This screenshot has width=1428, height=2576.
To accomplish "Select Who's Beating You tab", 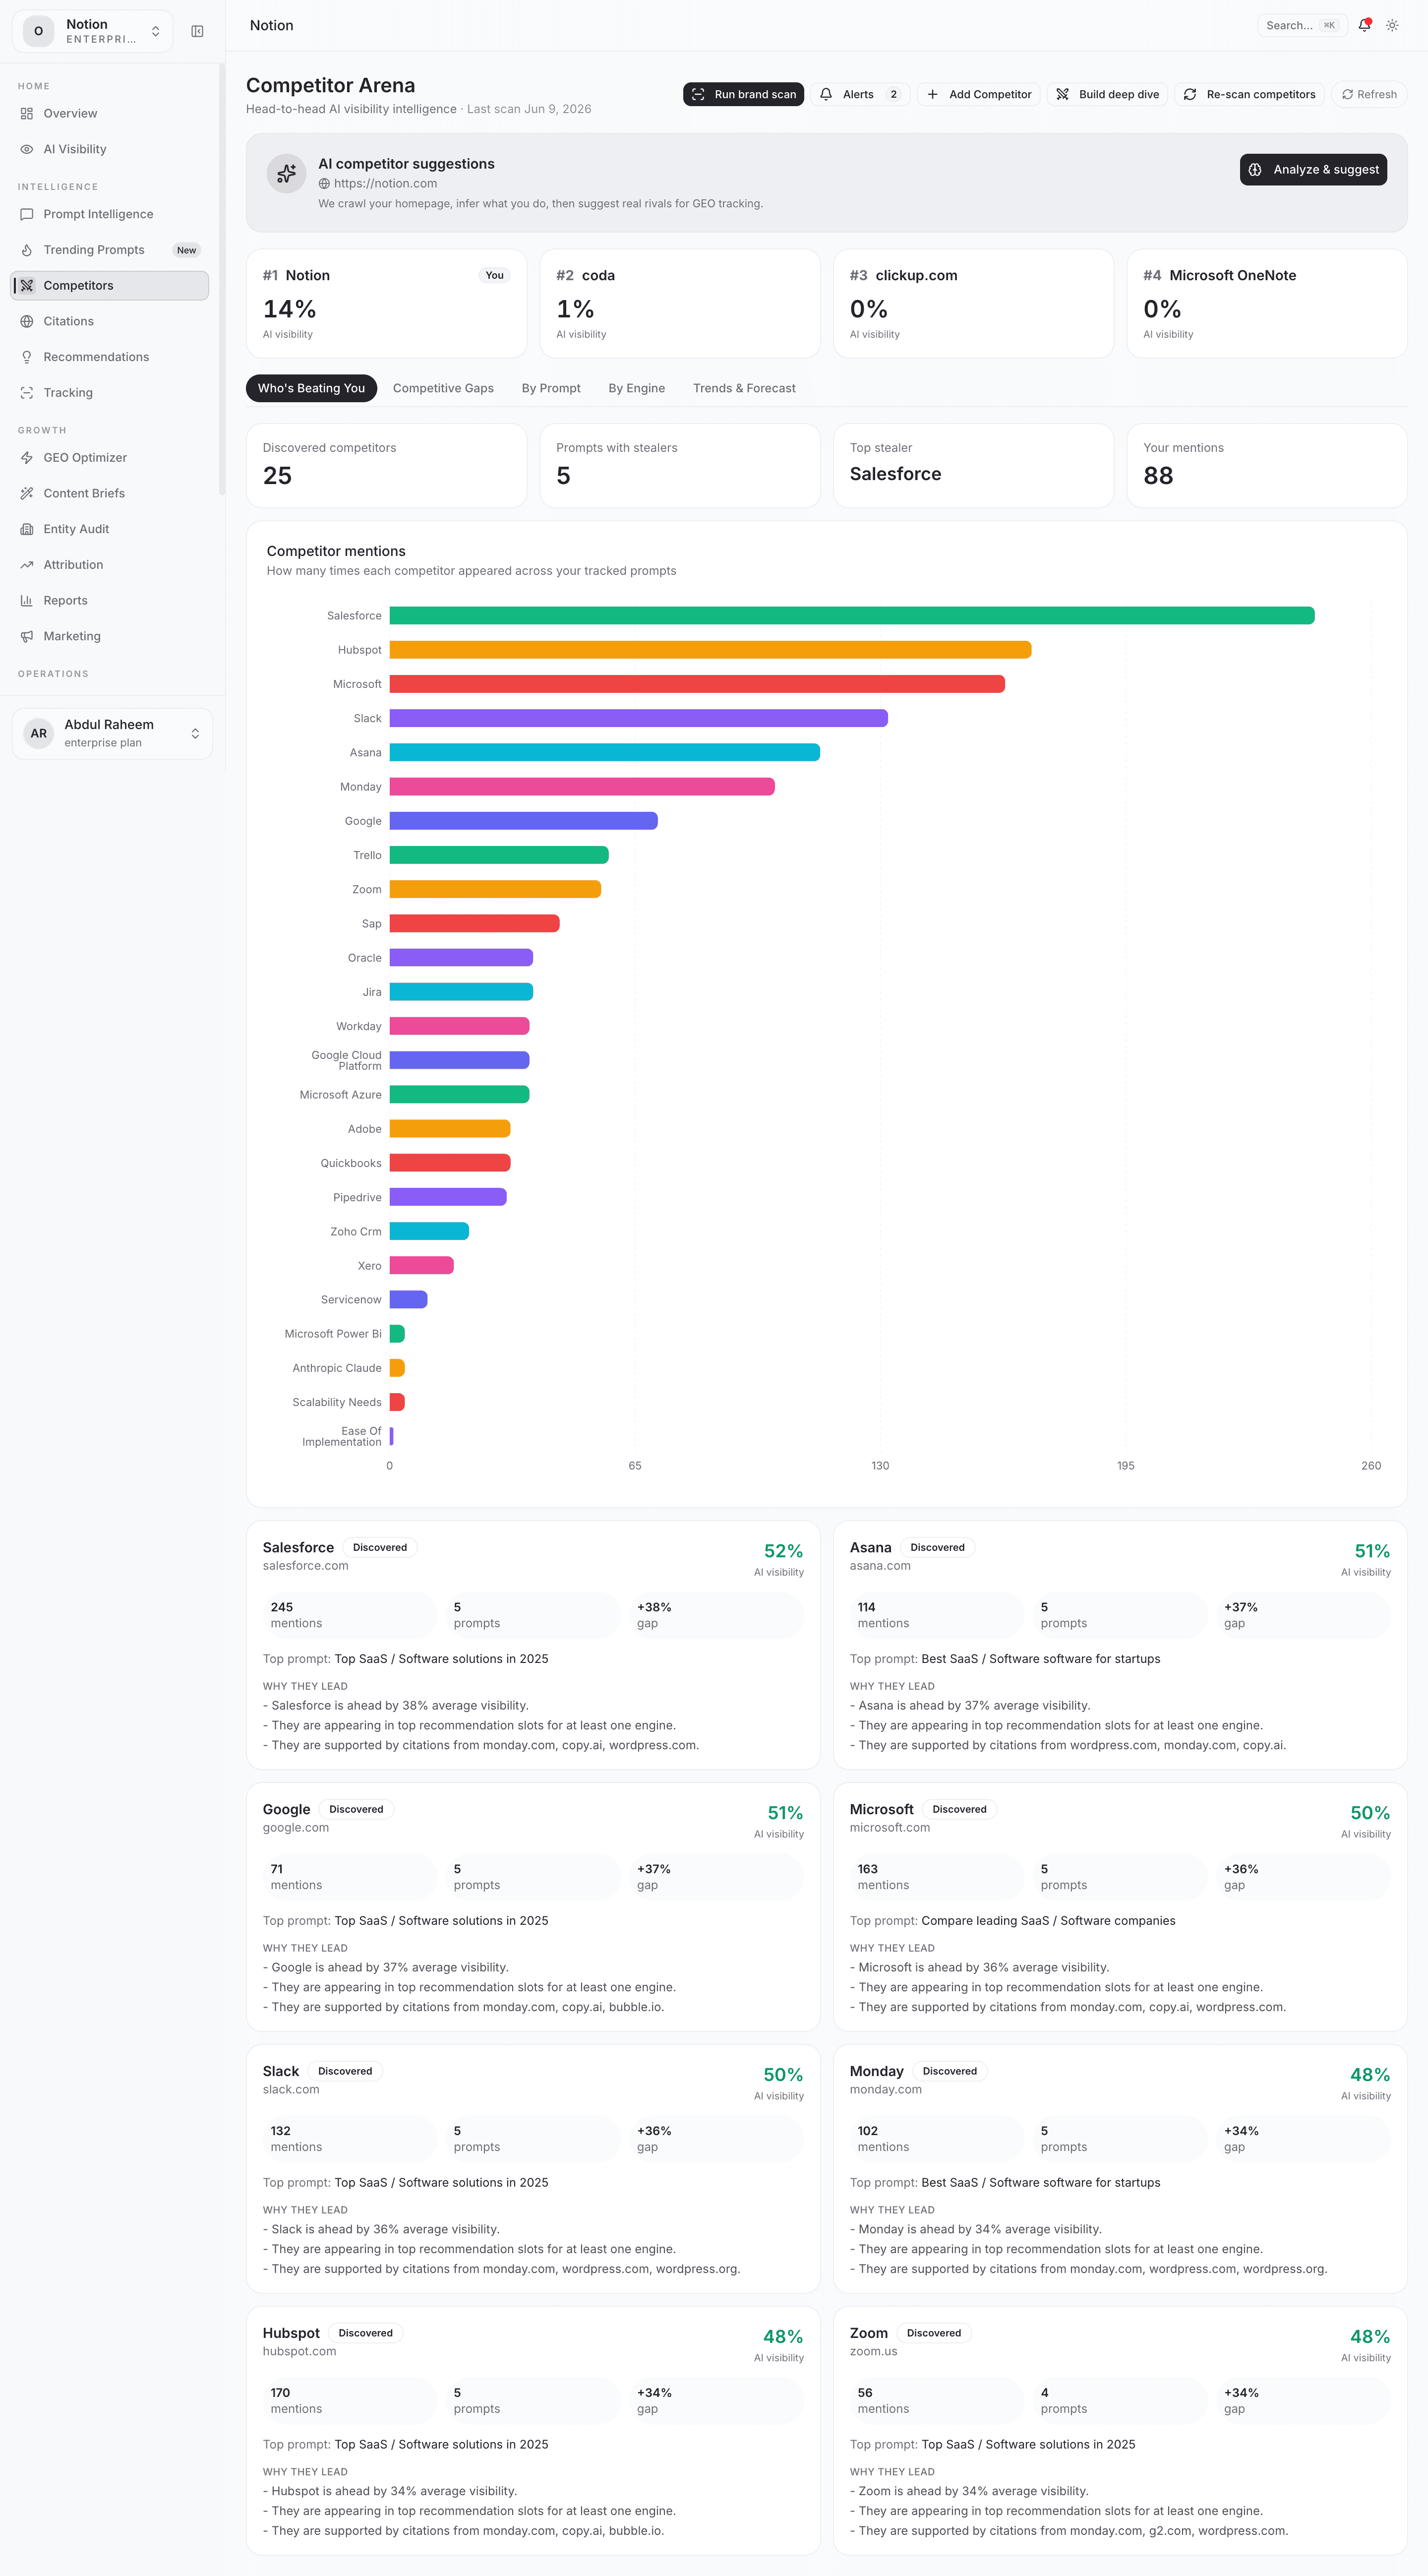I will (311, 388).
